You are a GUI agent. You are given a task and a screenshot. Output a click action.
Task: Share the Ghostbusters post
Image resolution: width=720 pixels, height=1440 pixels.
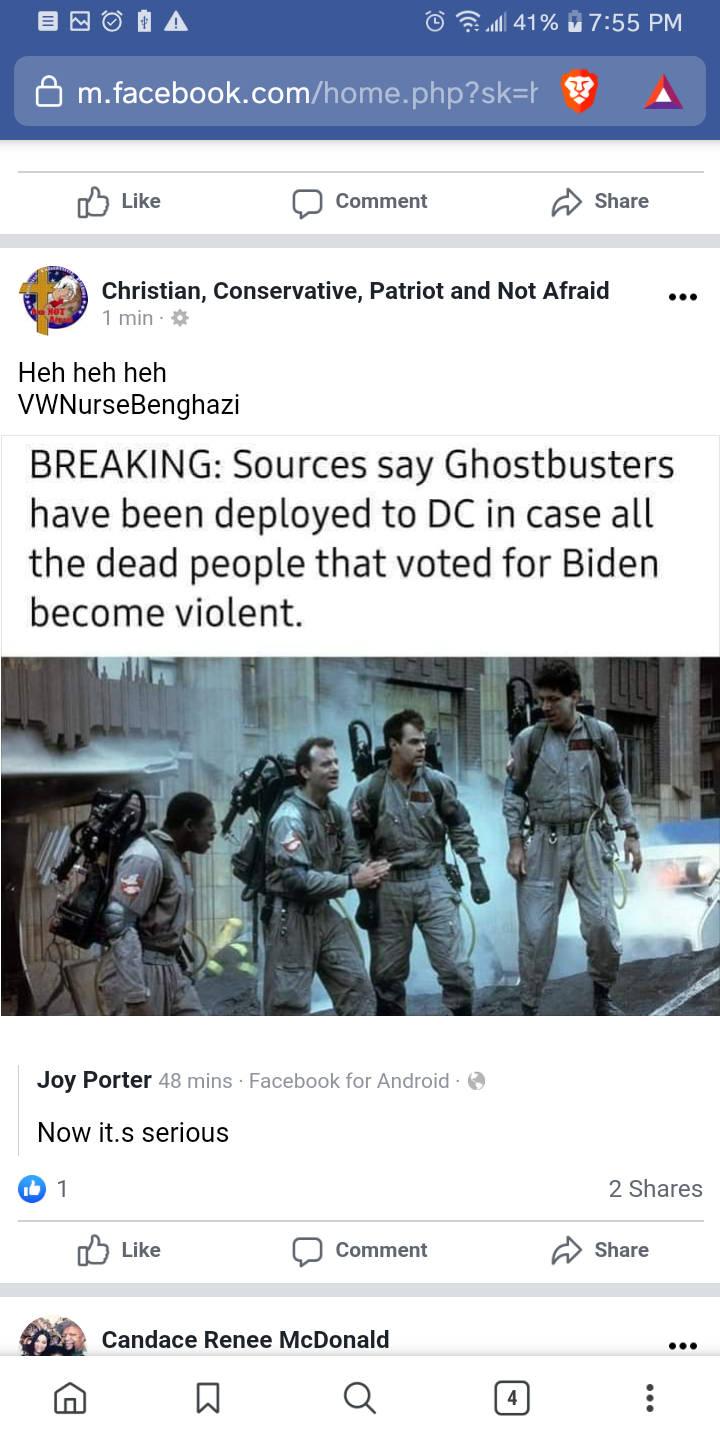[600, 1250]
